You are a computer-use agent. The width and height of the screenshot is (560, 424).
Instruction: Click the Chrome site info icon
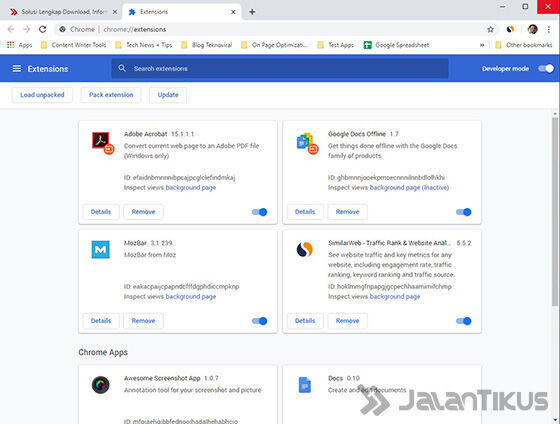point(62,29)
